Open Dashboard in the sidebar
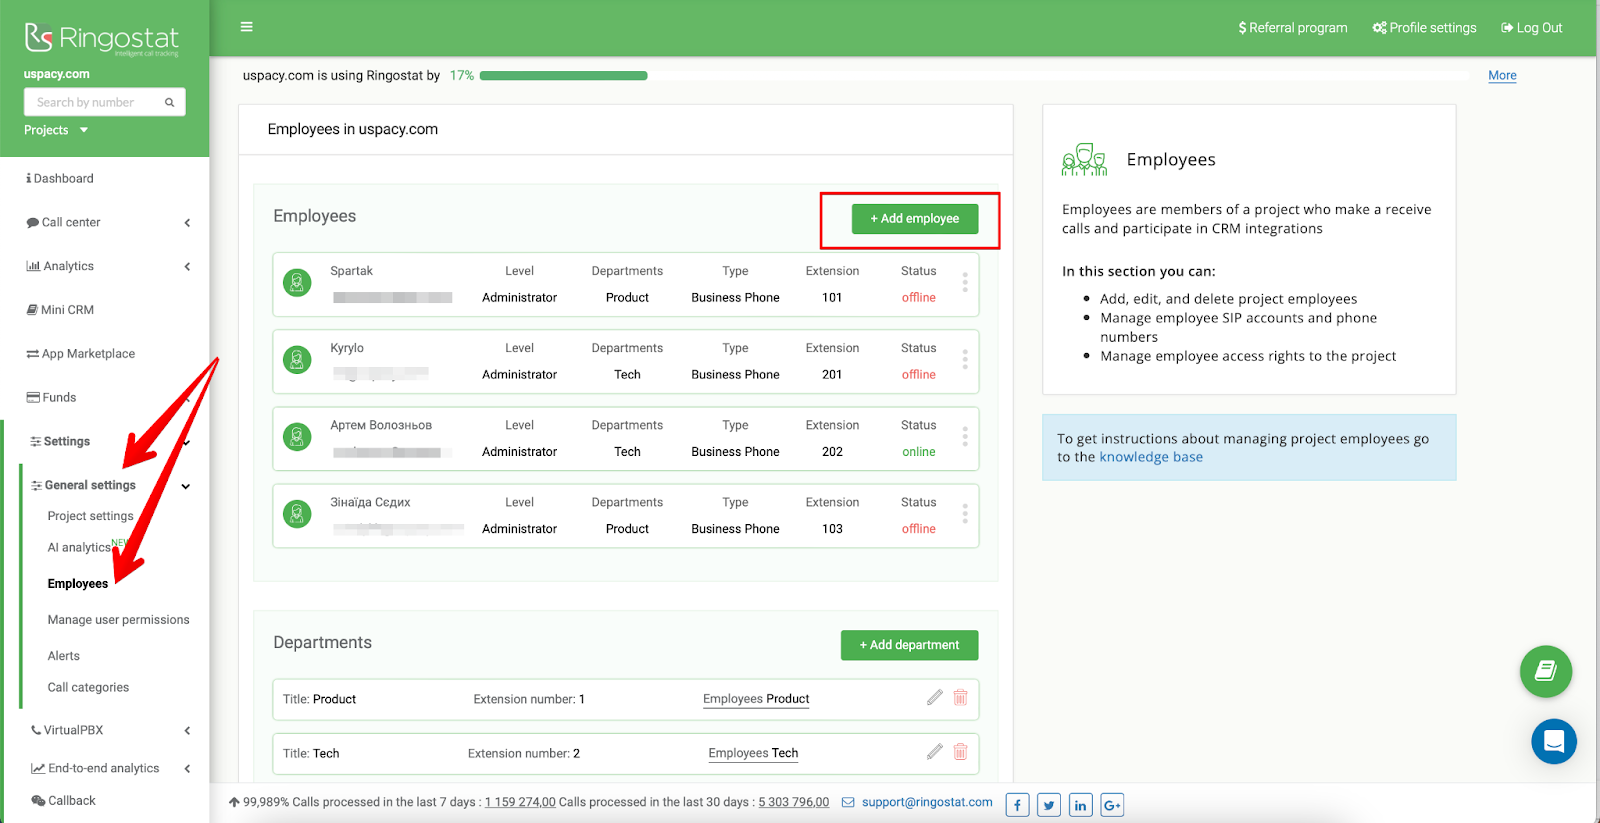 (60, 178)
